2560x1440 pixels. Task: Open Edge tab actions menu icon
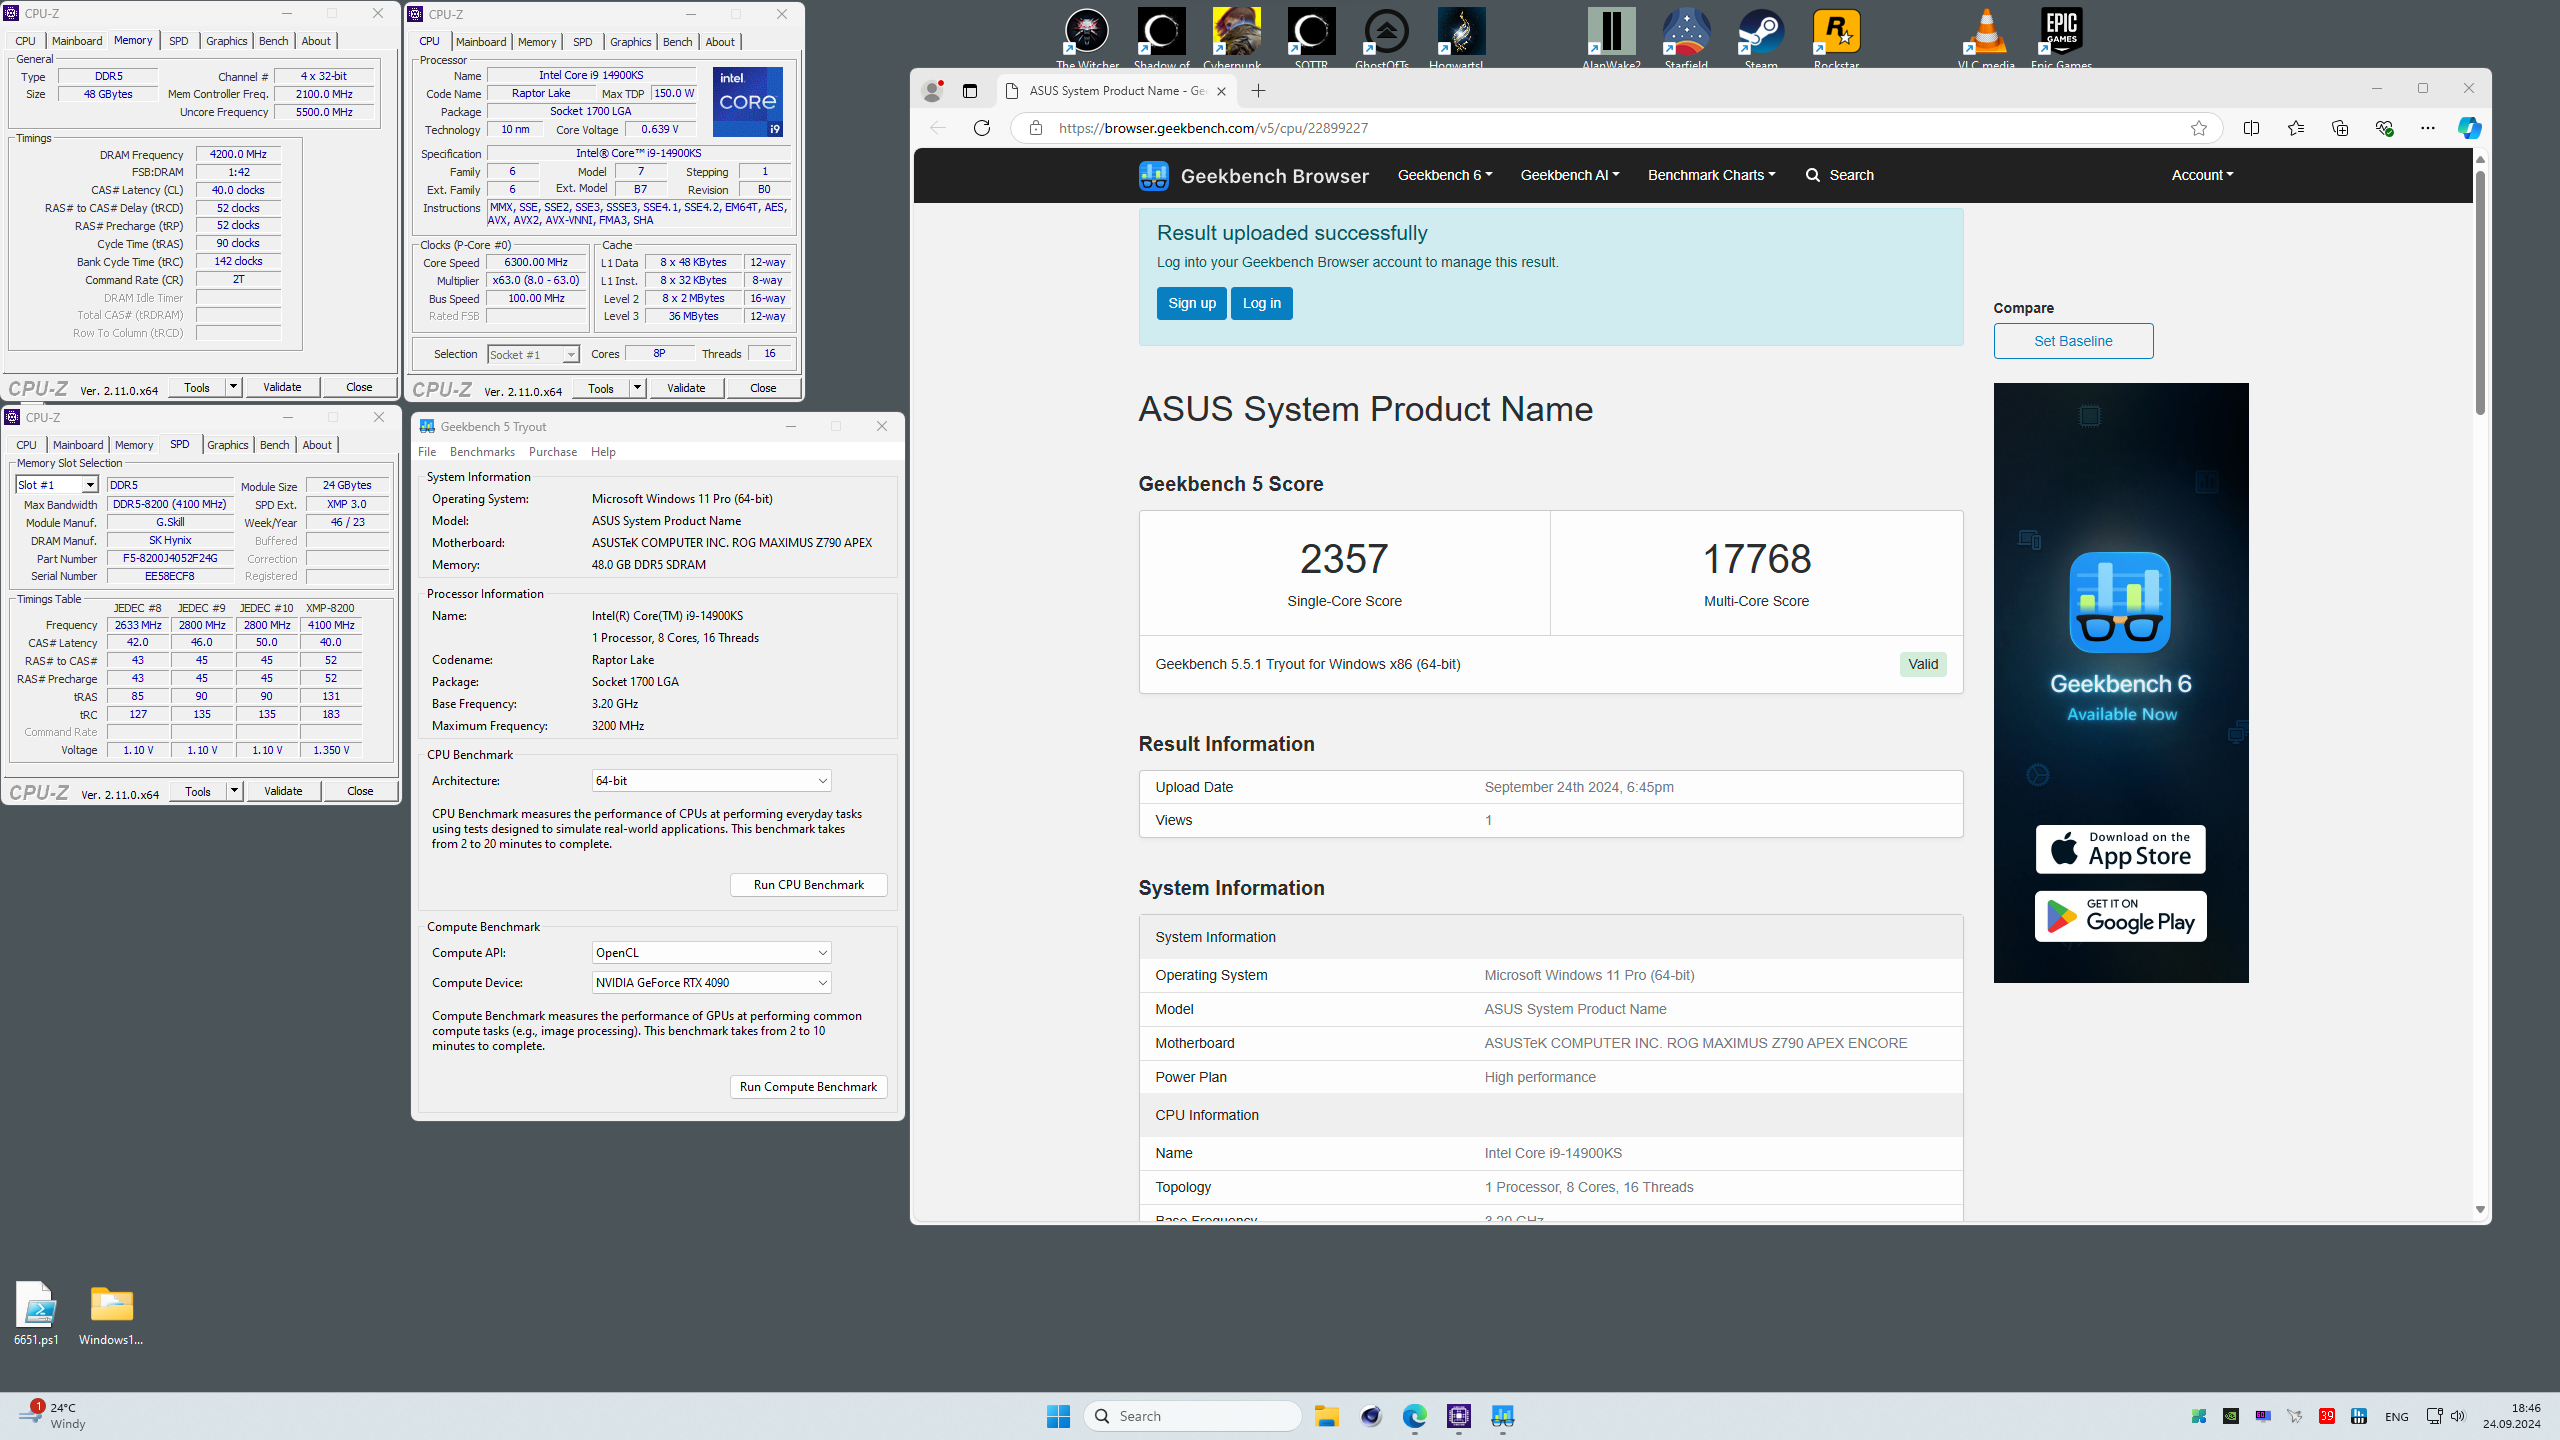pyautogui.click(x=970, y=91)
